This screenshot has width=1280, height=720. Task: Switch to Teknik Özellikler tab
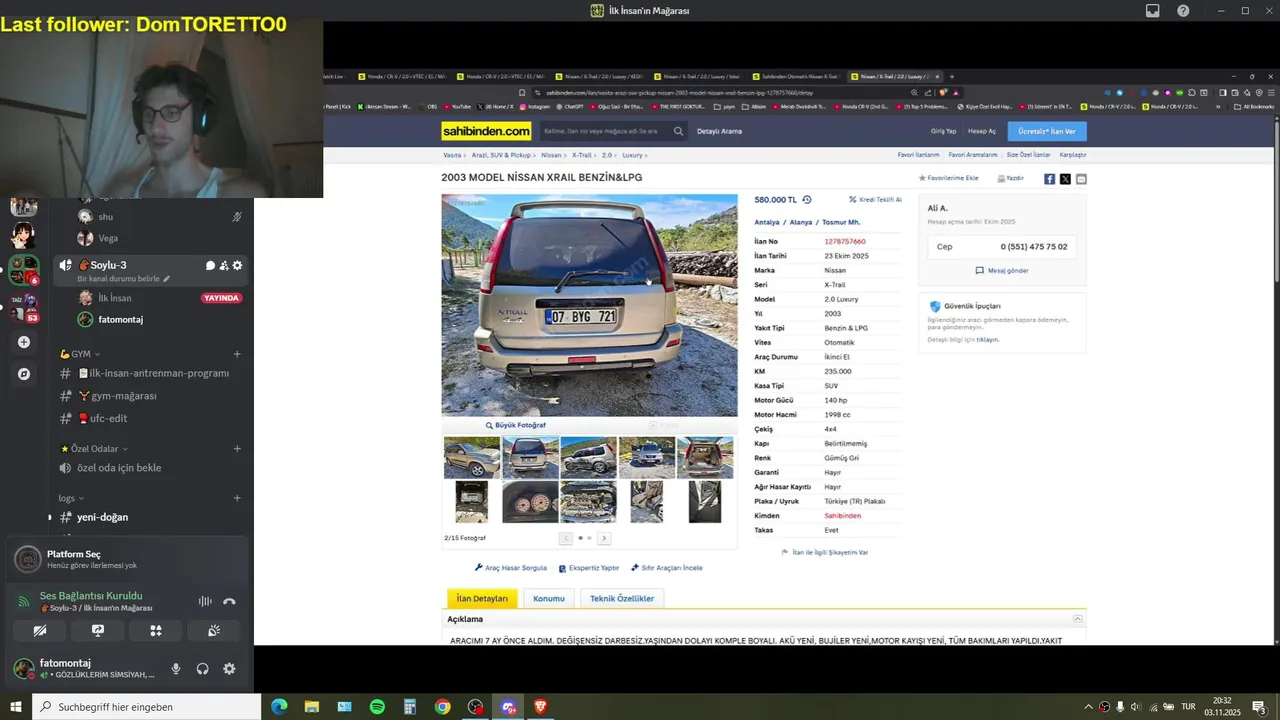(x=622, y=599)
